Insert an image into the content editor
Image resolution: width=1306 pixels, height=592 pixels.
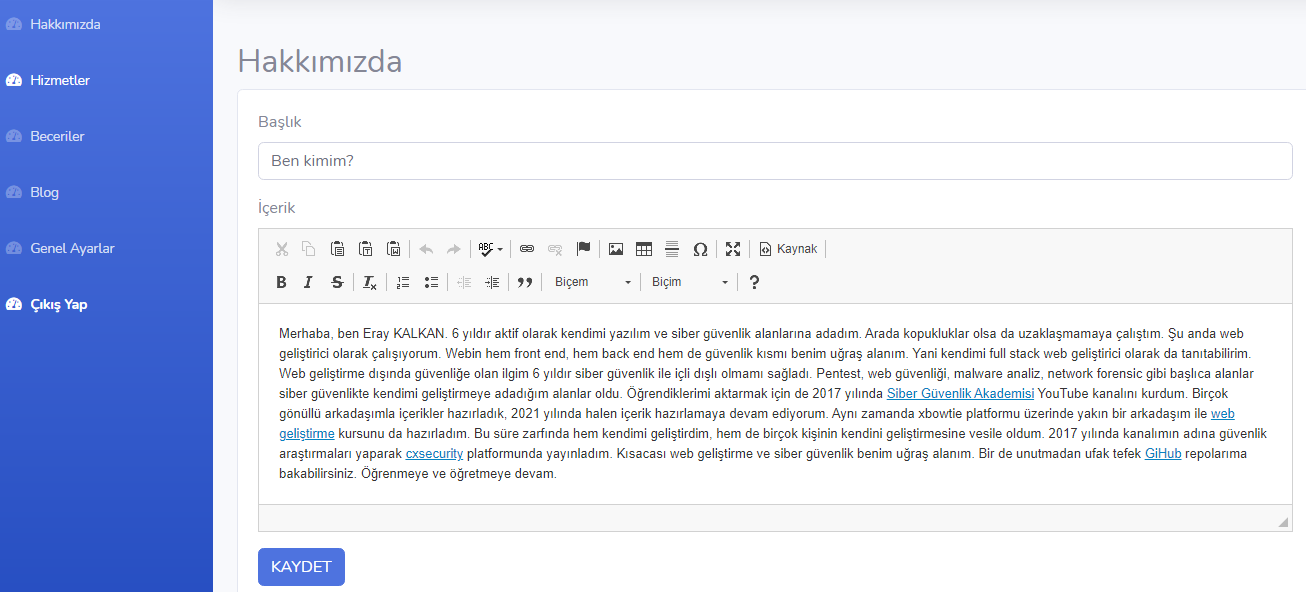[x=615, y=248]
